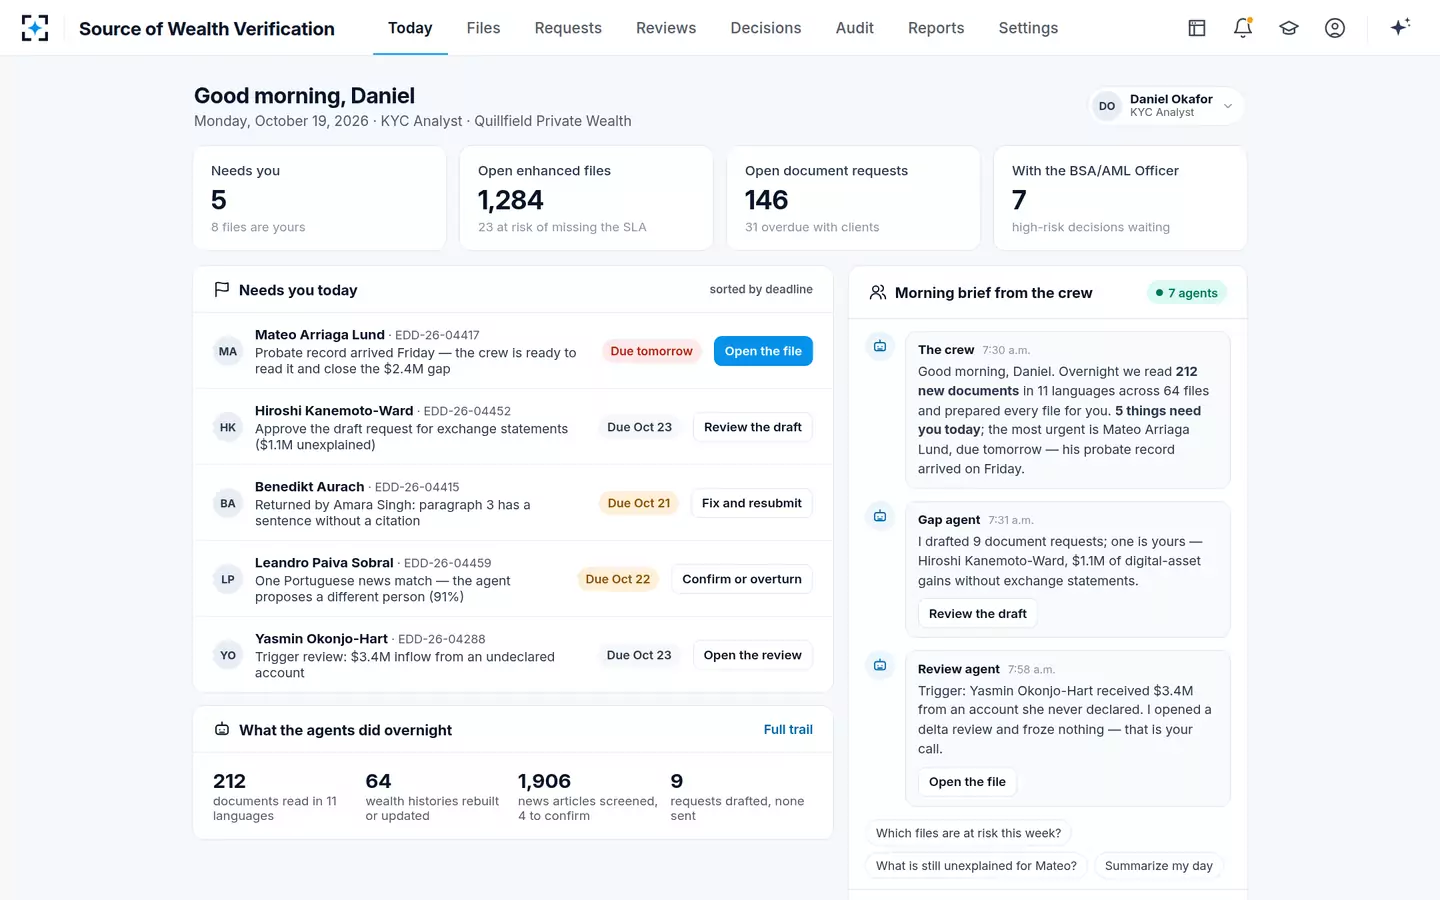Open the Open enhanced files card

tap(586, 198)
